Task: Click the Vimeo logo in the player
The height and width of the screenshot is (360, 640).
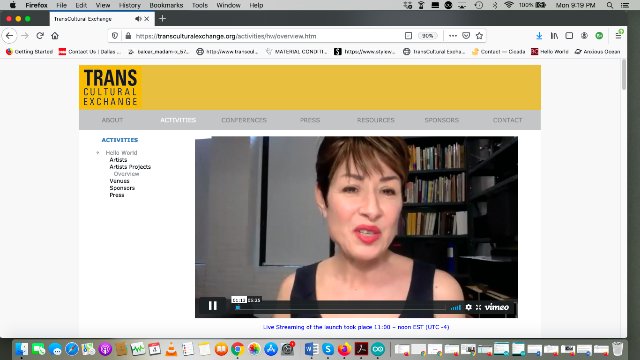Action: [497, 307]
